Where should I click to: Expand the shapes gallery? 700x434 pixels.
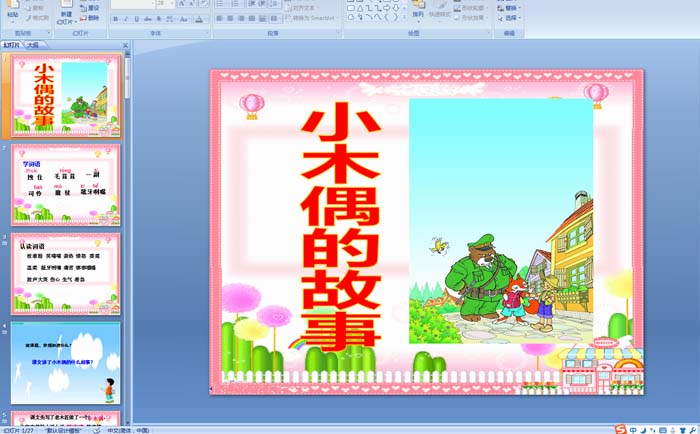pyautogui.click(x=404, y=17)
